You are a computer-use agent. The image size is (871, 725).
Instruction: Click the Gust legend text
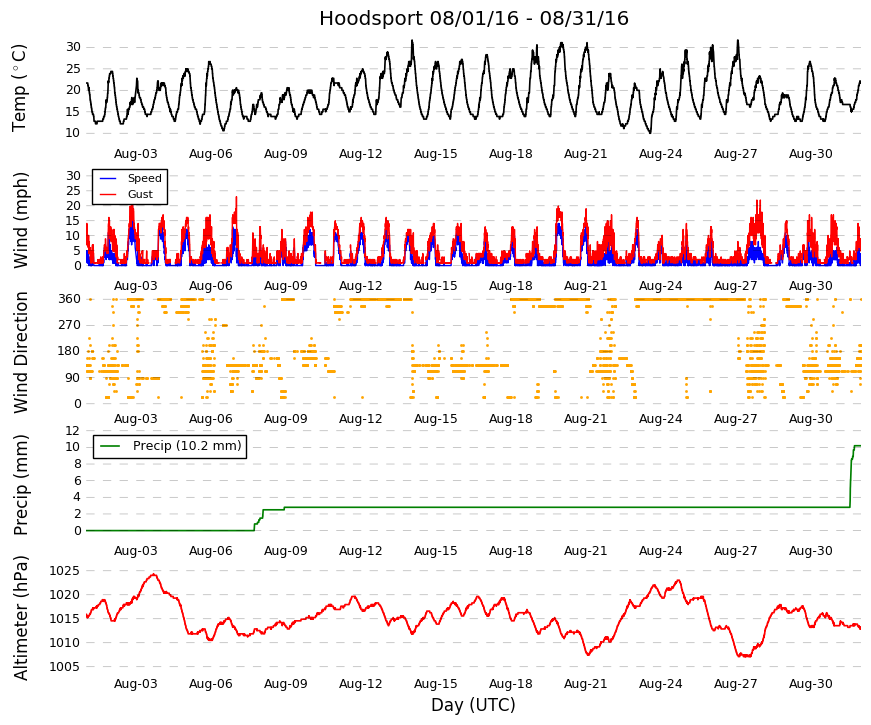140,194
